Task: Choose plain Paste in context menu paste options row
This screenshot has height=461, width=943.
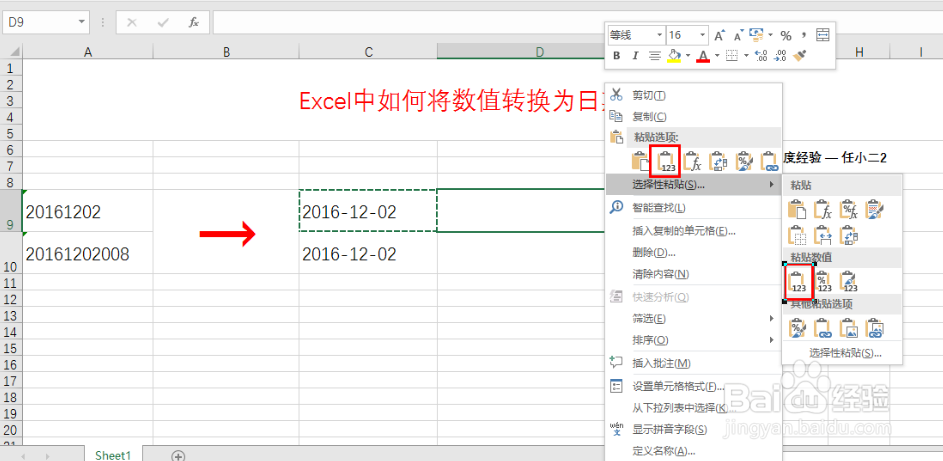Action: 641,161
